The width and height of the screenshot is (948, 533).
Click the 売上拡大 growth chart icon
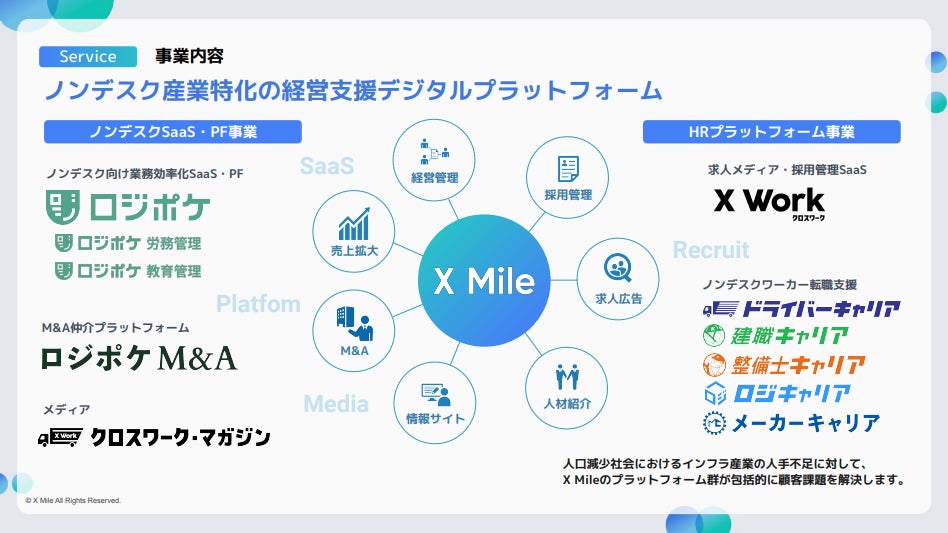pyautogui.click(x=354, y=224)
